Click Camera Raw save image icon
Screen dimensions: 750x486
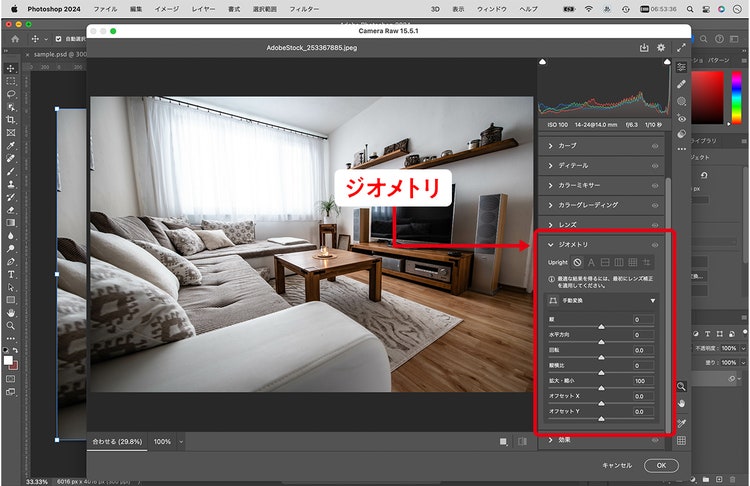[644, 48]
